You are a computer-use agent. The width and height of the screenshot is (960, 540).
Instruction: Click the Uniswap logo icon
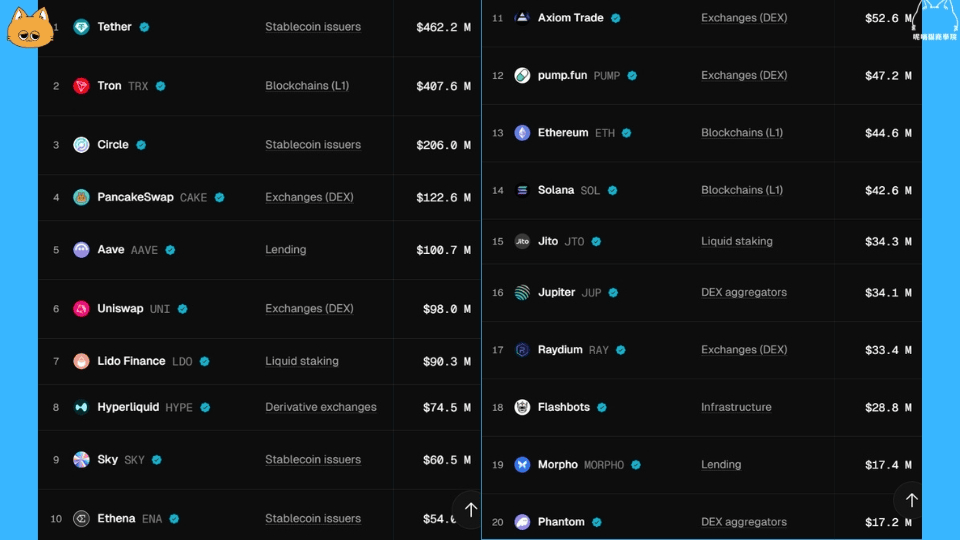point(81,309)
